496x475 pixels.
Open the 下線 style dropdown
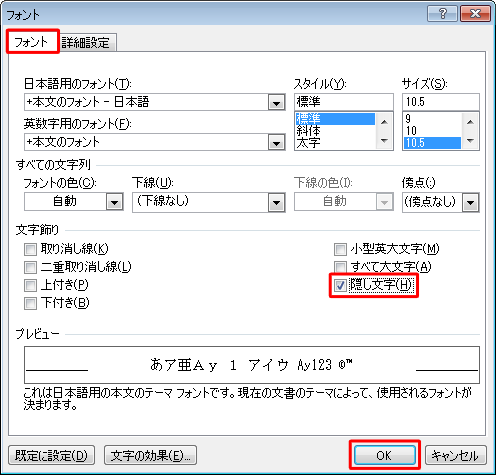click(x=276, y=202)
